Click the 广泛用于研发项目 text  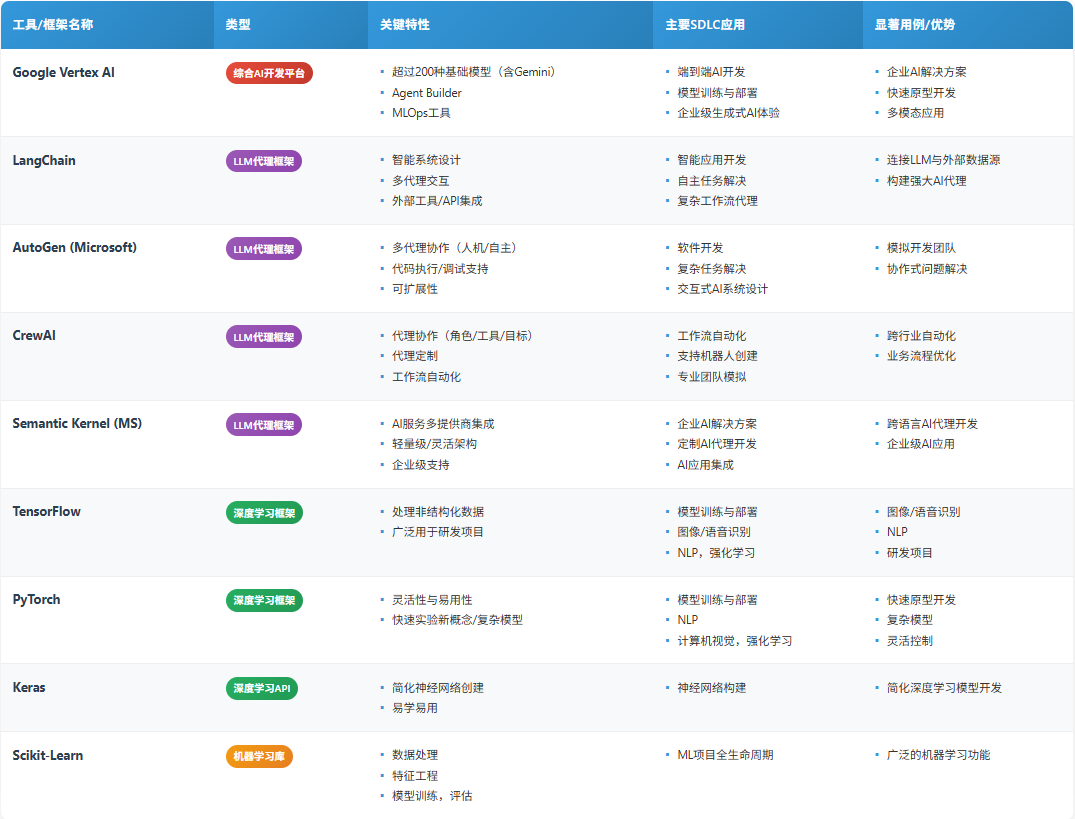click(x=437, y=532)
